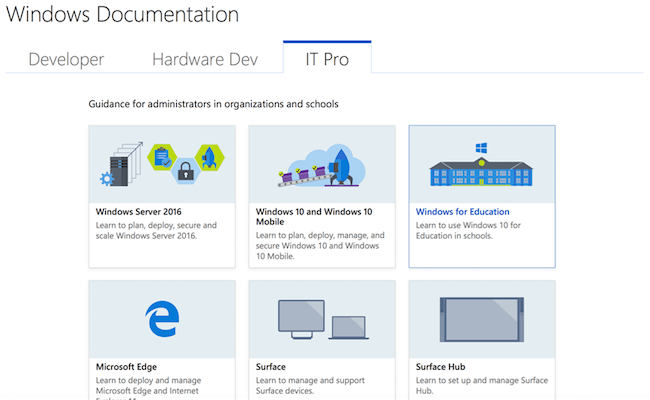Click the Microsoft Edge logo icon
Image resolution: width=650 pixels, height=400 pixels.
coord(162,318)
